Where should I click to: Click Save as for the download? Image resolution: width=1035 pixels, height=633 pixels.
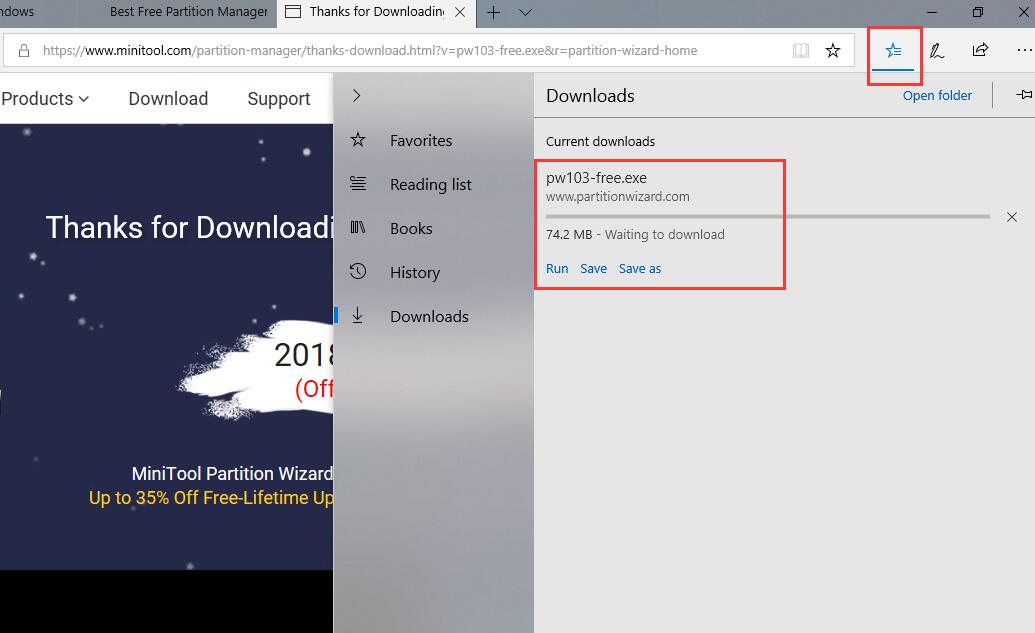[640, 269]
